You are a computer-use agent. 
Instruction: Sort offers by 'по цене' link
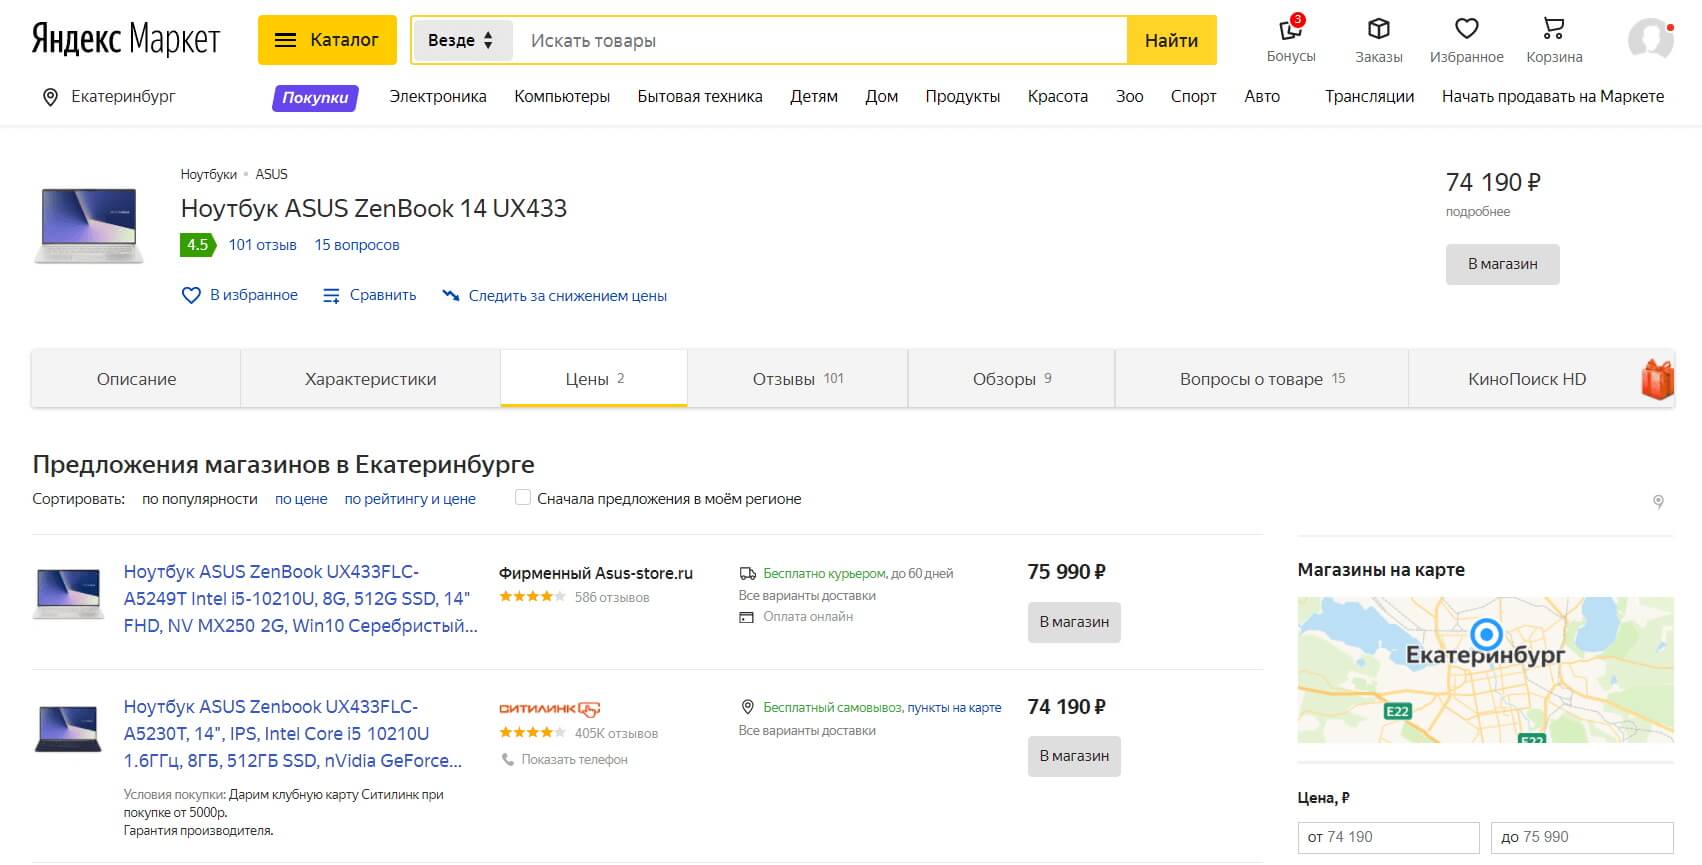301,499
